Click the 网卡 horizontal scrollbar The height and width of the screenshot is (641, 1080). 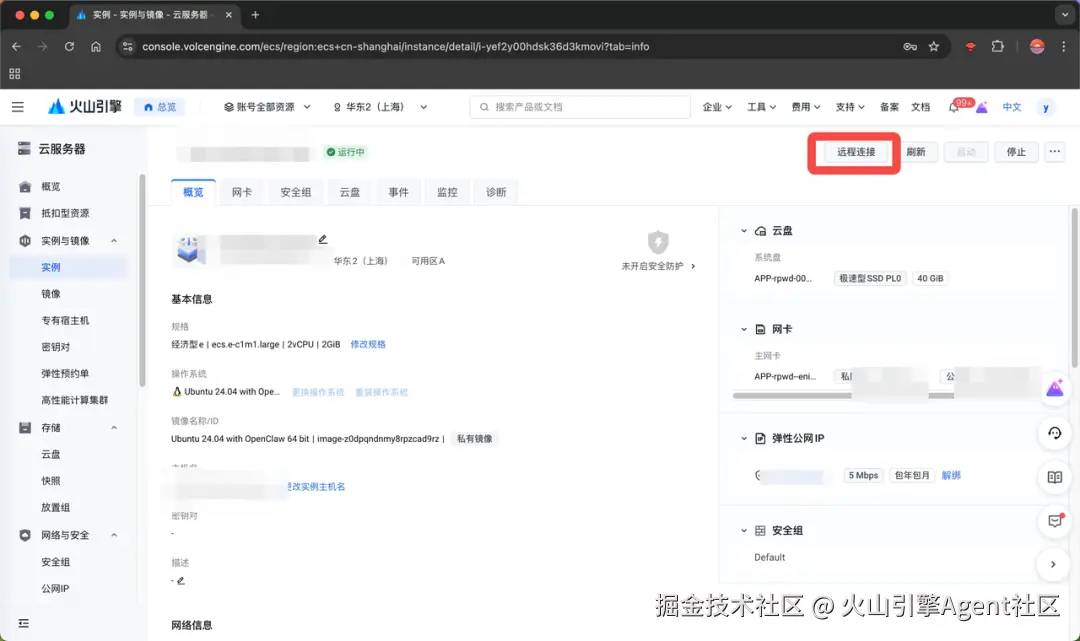point(843,396)
